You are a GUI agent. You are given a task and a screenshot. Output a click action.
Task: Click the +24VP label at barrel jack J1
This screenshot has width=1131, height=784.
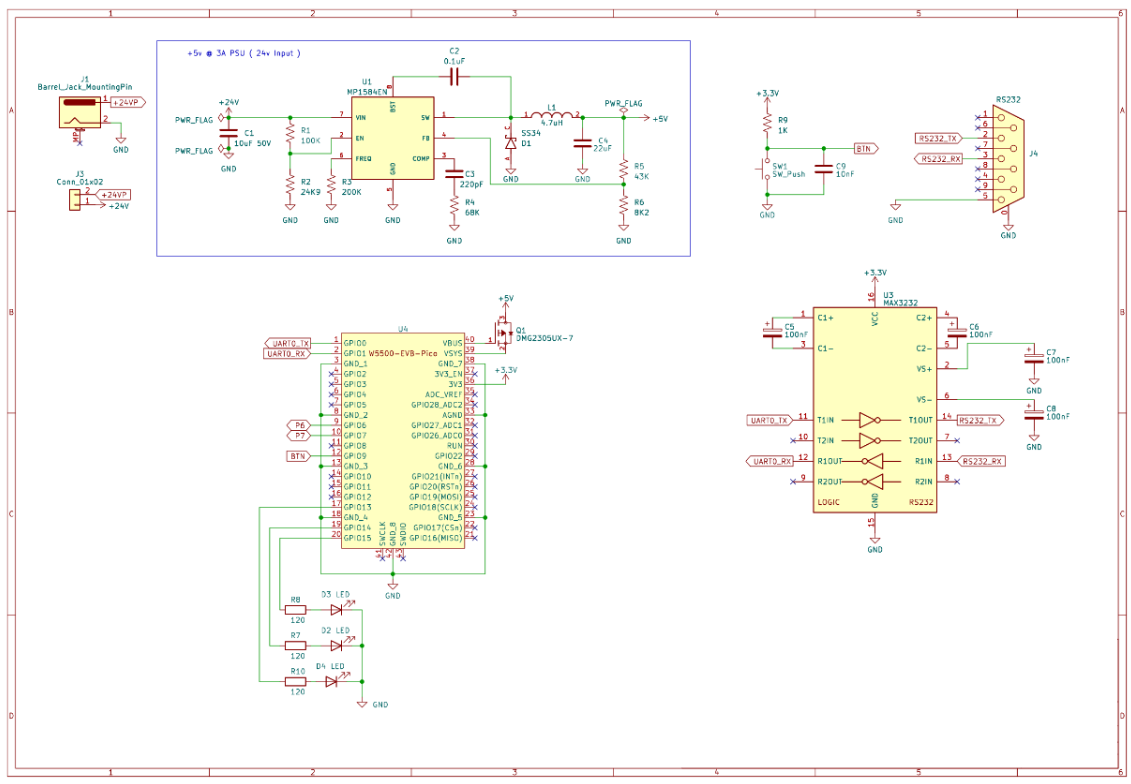pyautogui.click(x=128, y=102)
